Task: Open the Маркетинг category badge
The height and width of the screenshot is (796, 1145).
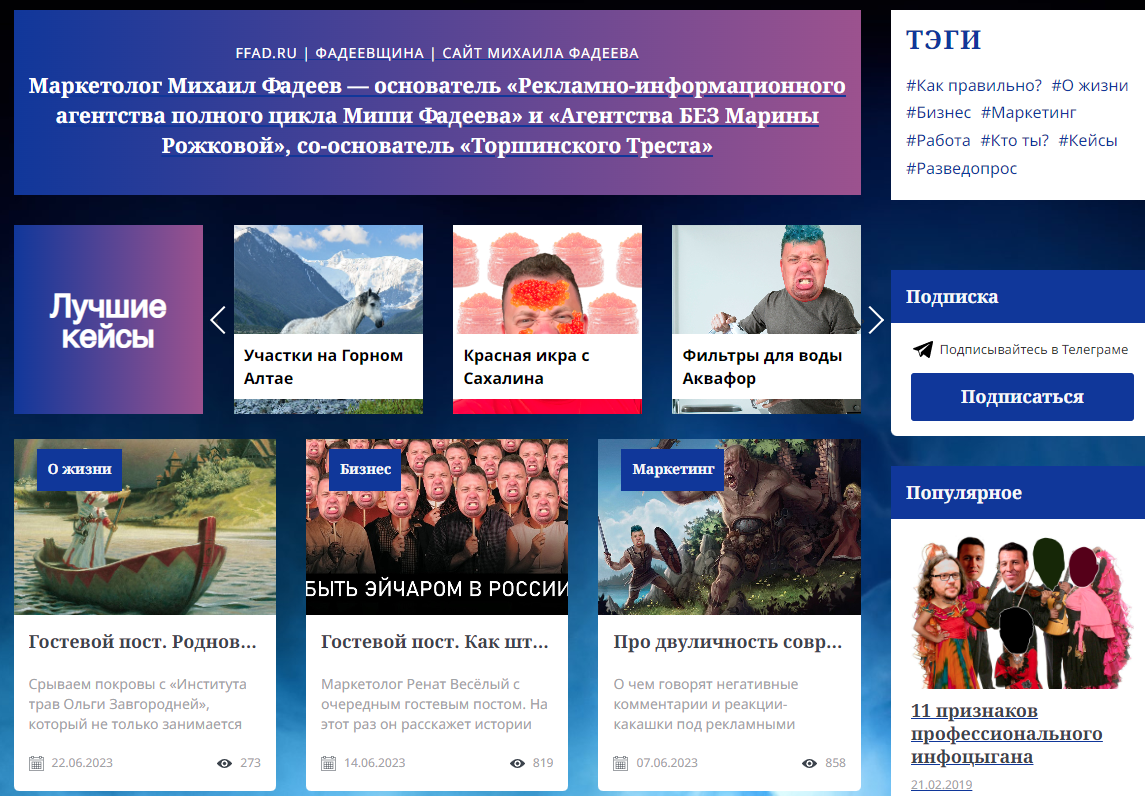Action: coord(673,469)
